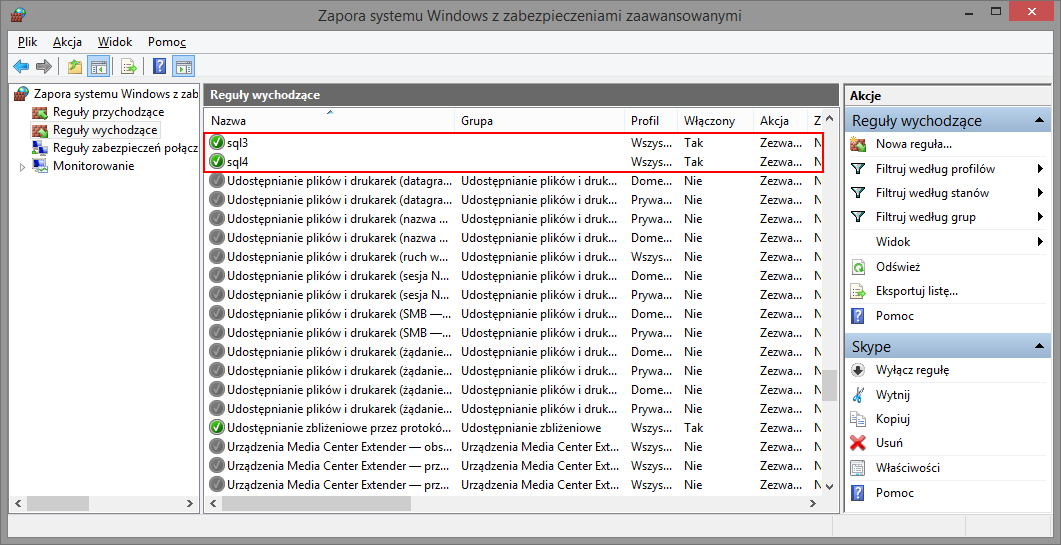Select the sql3 rule name
Screen dimensions: 1061x545
coord(238,143)
